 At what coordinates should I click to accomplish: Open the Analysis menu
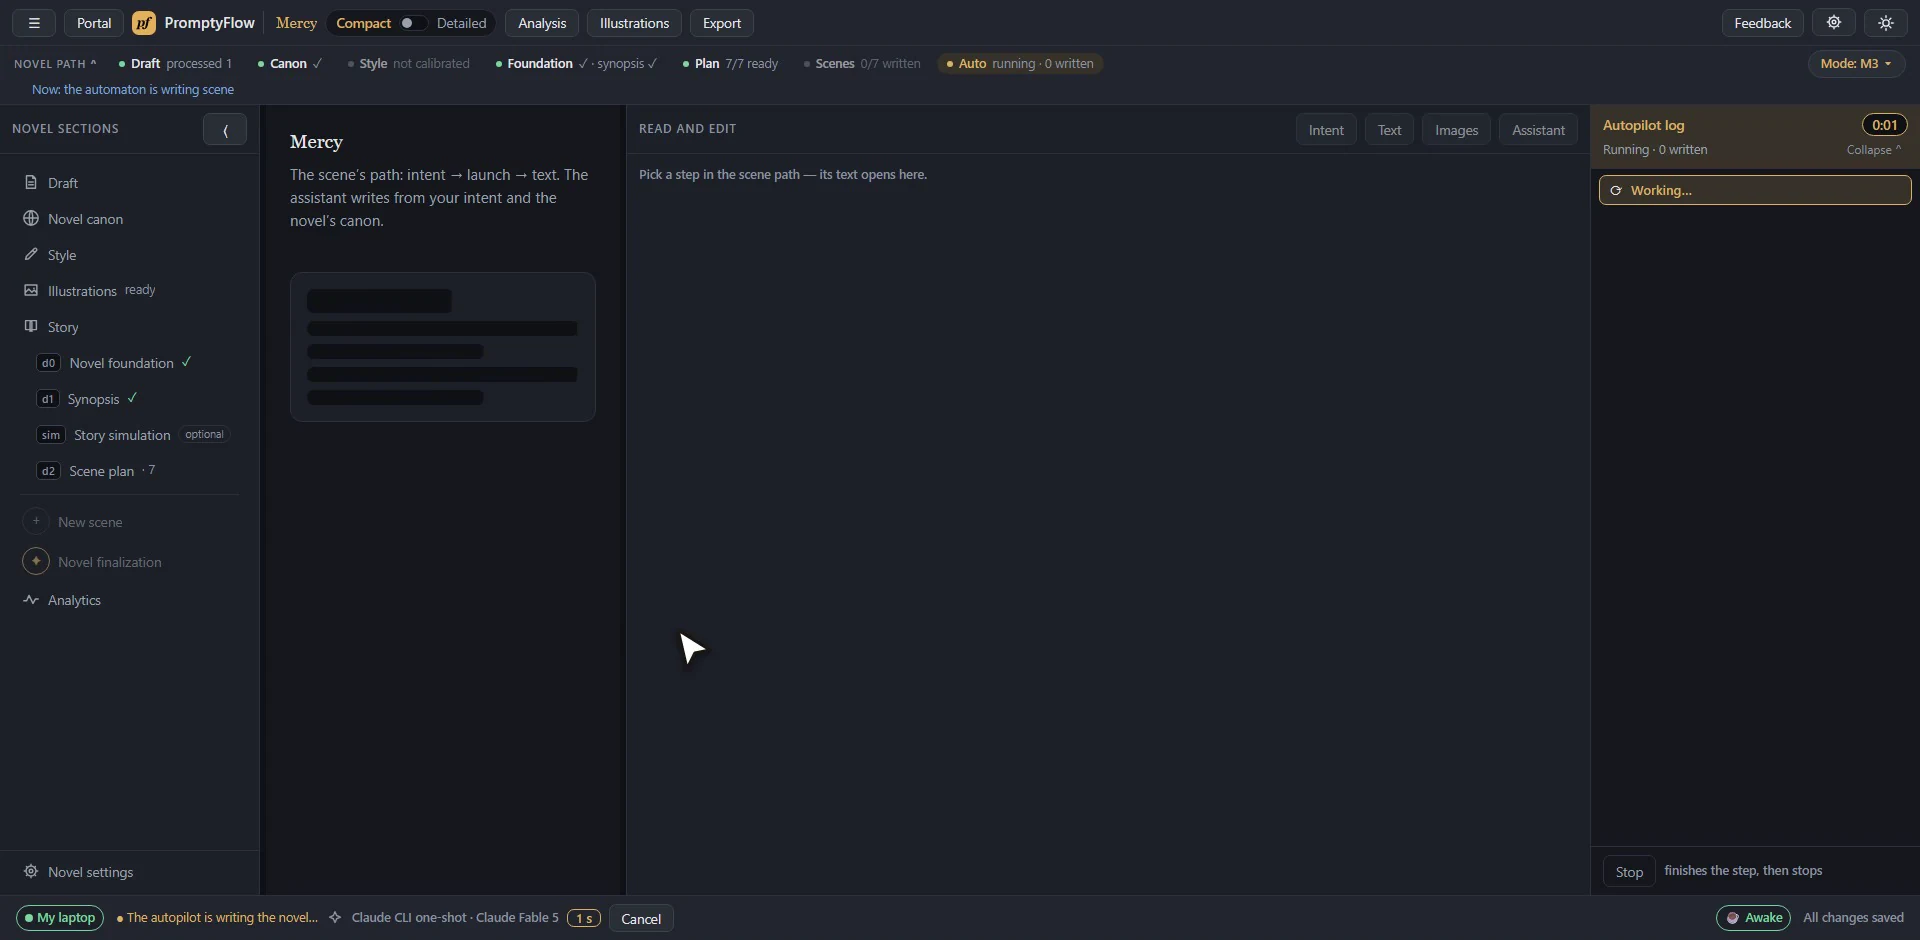(x=542, y=23)
